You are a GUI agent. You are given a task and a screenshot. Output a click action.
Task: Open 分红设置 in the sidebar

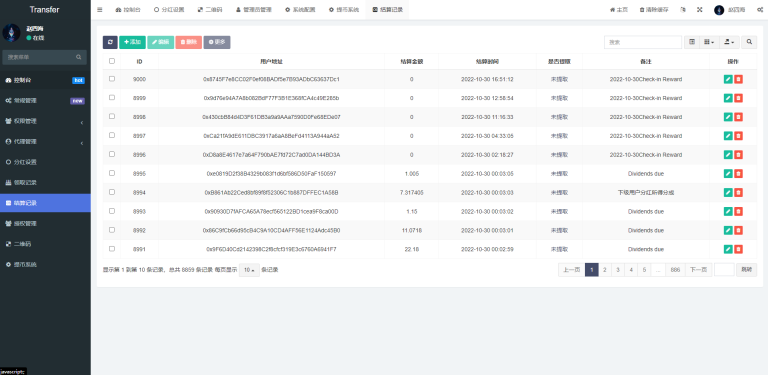pos(45,162)
